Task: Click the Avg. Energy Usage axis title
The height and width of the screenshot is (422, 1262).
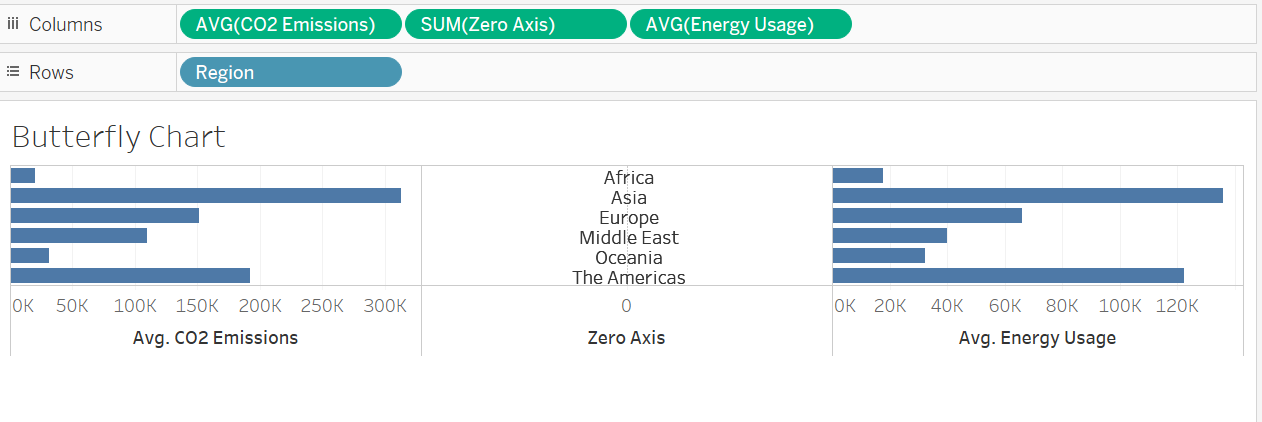Action: [x=1037, y=338]
